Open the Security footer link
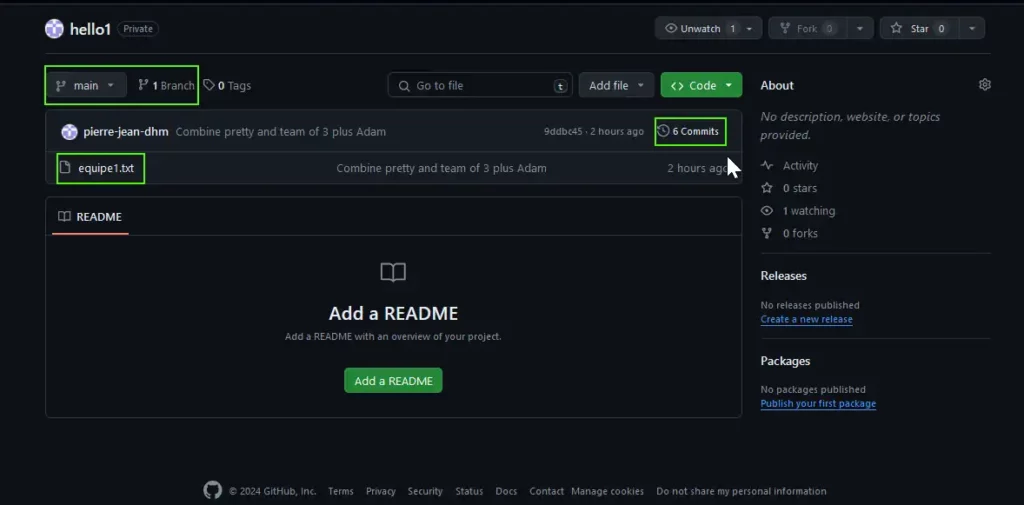Screen dimensions: 1024x505 pyautogui.click(x=425, y=491)
